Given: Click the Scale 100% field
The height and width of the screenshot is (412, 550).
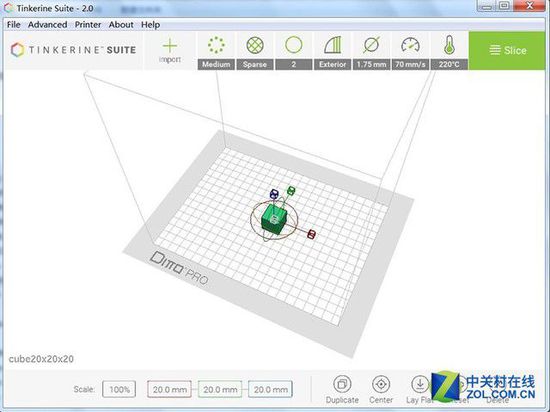Looking at the screenshot, I should [x=119, y=389].
